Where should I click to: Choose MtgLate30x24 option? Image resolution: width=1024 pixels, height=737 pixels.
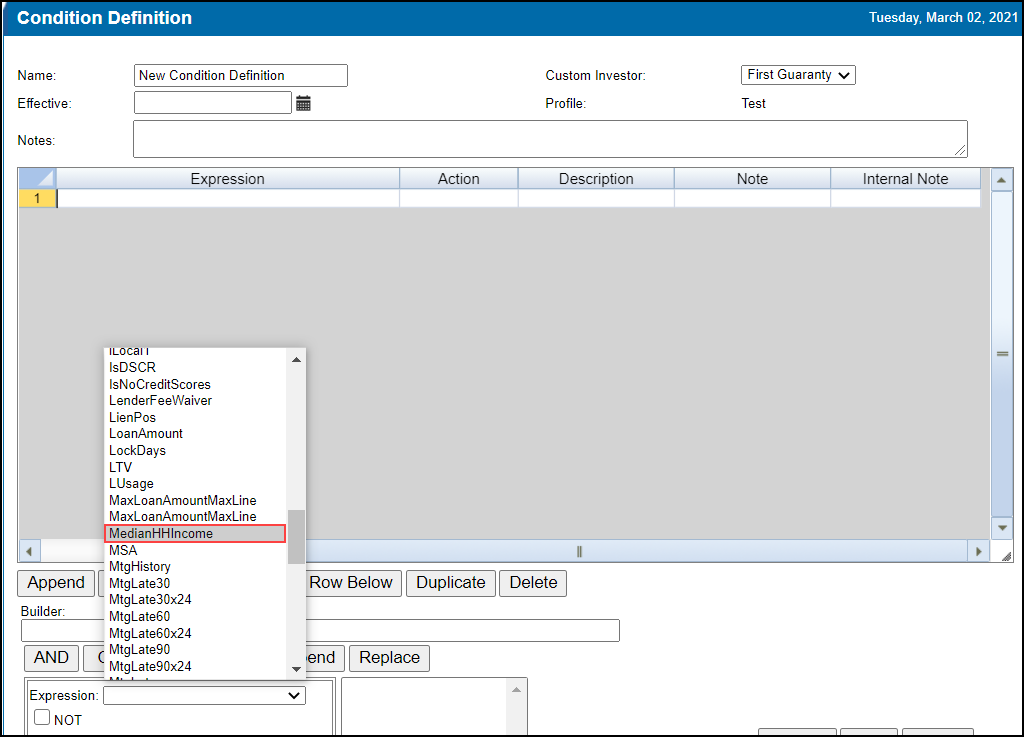(x=195, y=600)
